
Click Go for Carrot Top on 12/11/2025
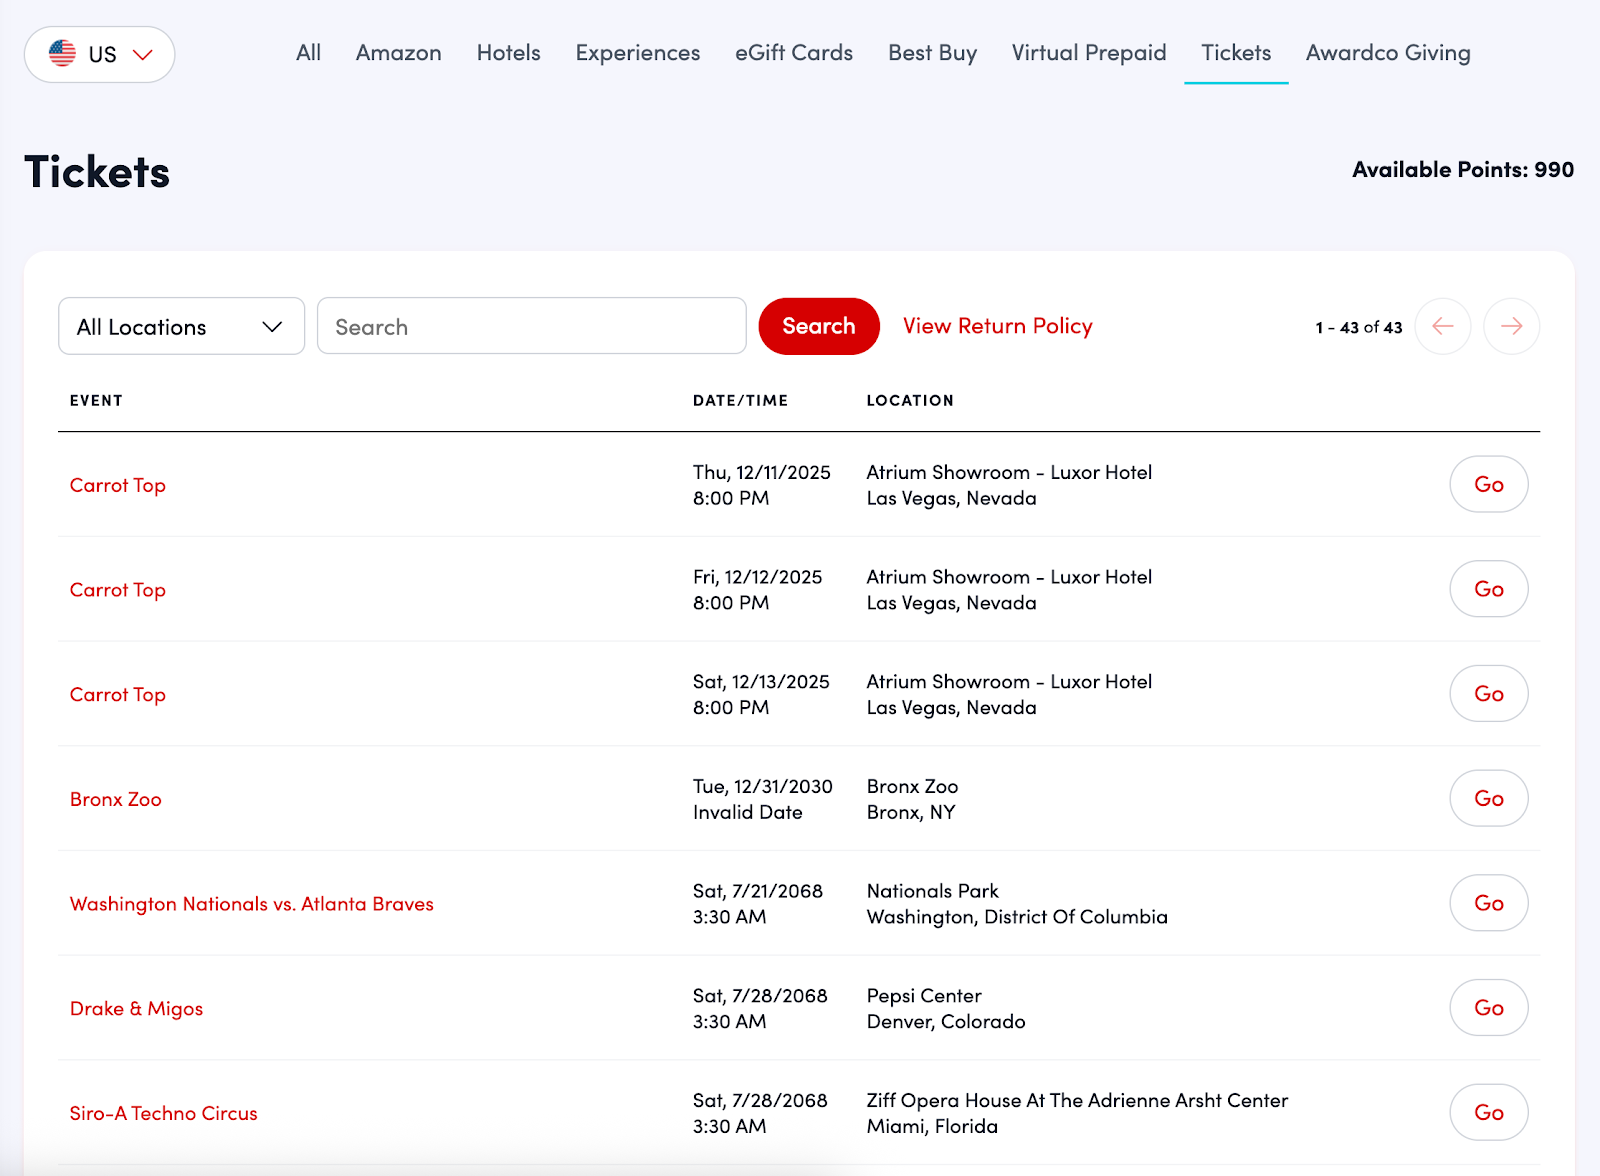pos(1488,485)
